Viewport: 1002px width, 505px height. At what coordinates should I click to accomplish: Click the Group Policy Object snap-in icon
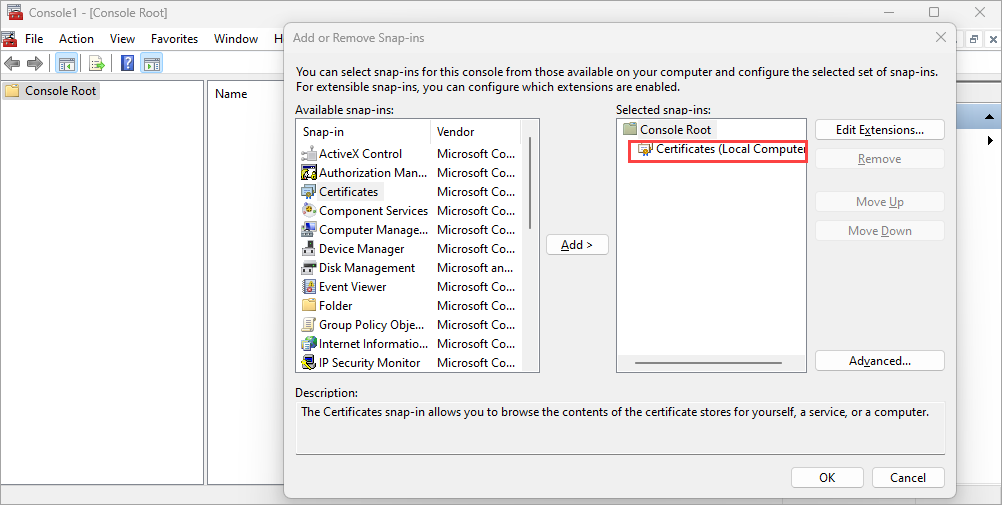pyautogui.click(x=309, y=325)
